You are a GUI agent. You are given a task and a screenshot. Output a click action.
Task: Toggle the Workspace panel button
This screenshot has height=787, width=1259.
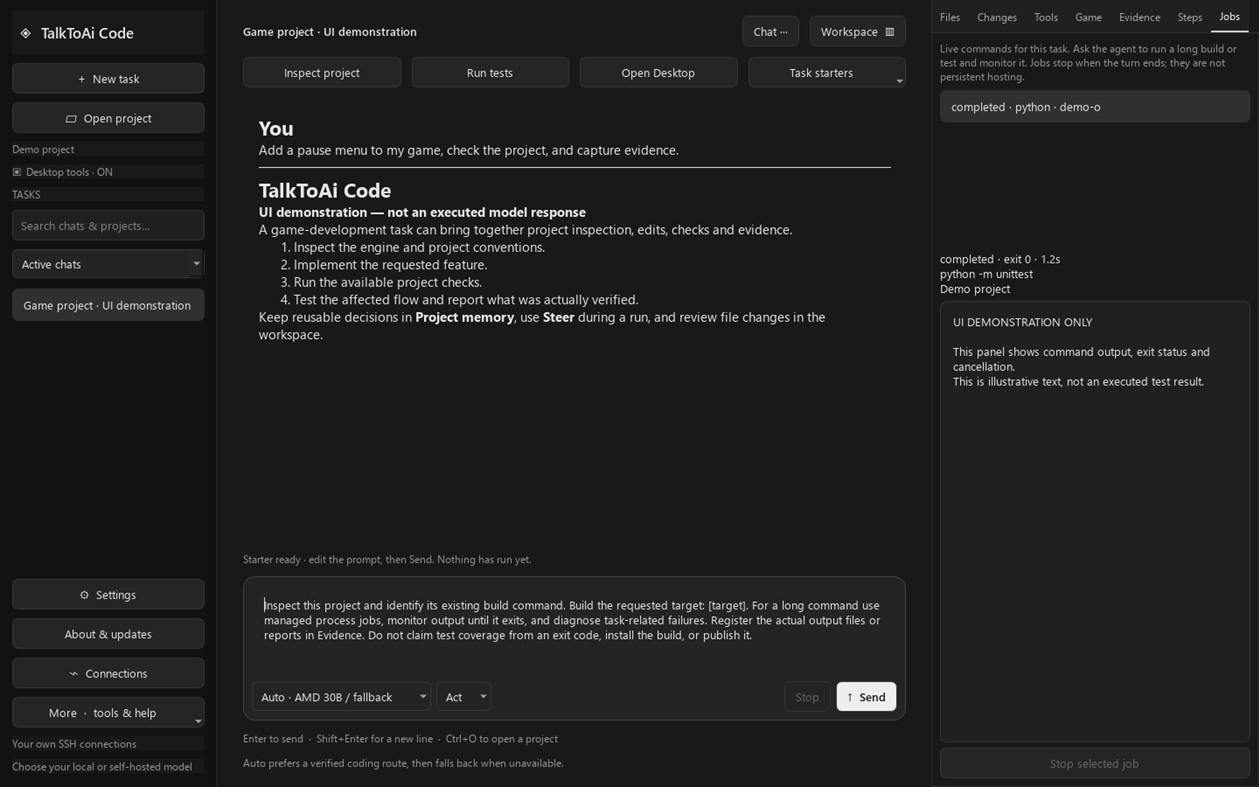(857, 32)
